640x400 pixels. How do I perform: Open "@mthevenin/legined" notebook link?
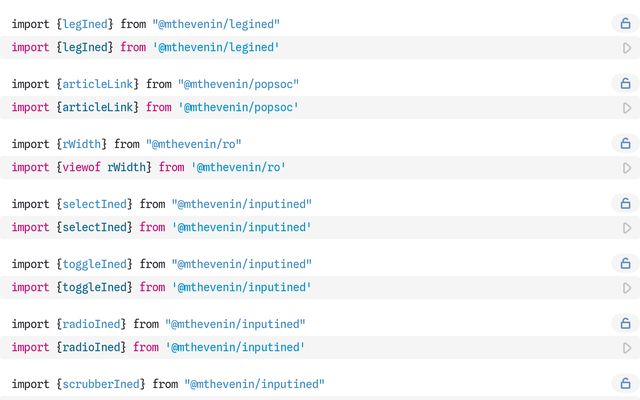tap(216, 24)
